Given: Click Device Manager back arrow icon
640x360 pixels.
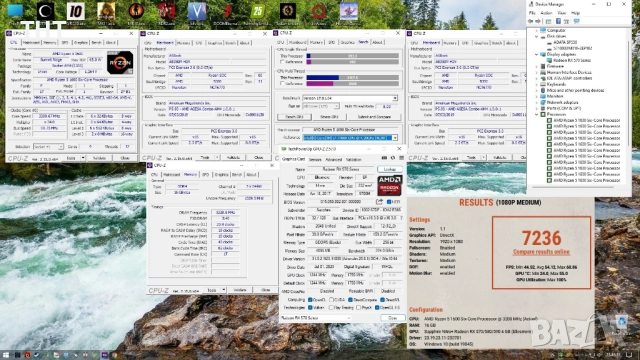Looking at the screenshot, I should click(531, 21).
